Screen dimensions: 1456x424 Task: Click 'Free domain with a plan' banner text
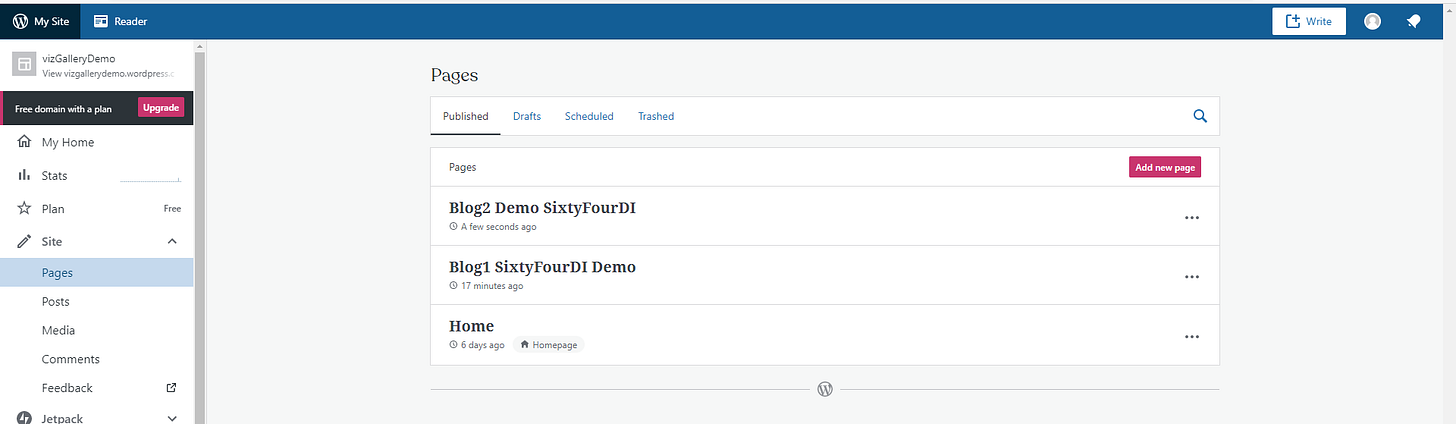tap(63, 108)
